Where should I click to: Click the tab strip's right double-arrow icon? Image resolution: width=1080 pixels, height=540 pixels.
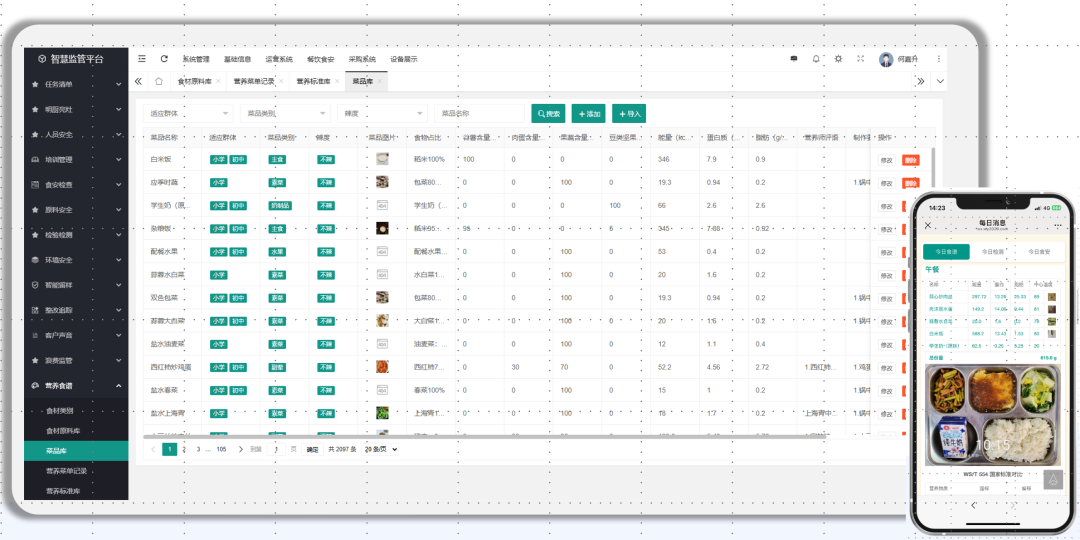coord(921,81)
